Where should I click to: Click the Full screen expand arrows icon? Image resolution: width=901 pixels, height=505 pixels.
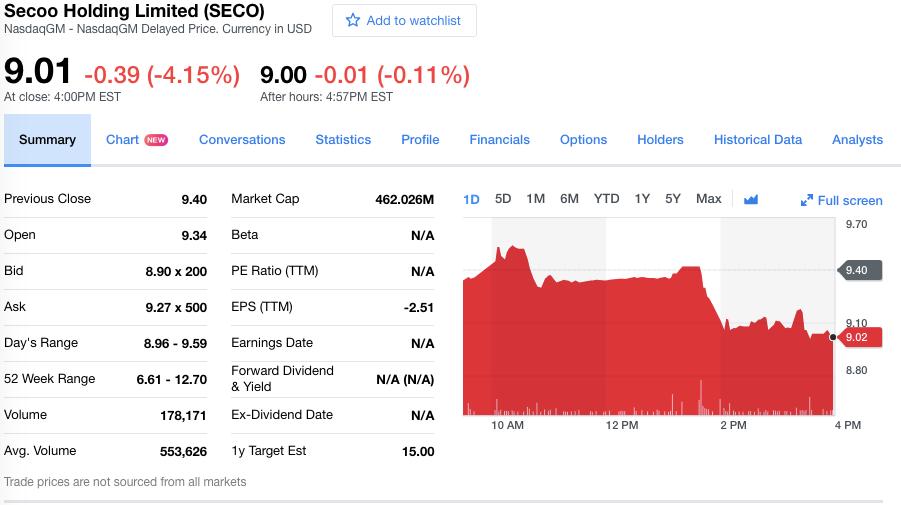pyautogui.click(x=807, y=200)
